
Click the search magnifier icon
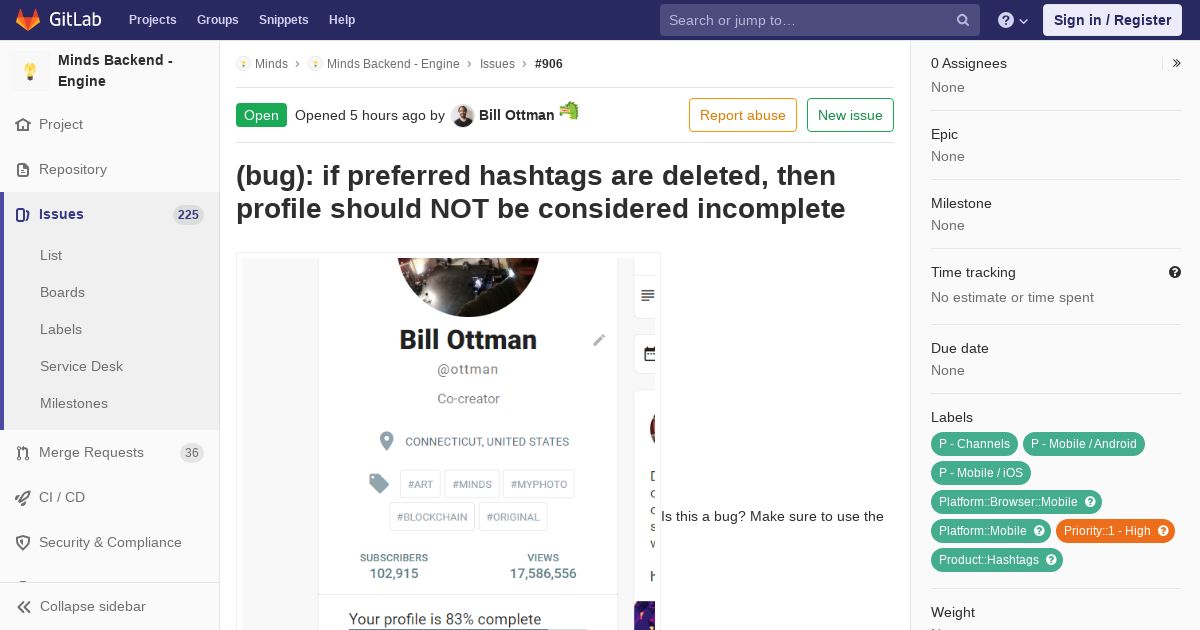click(962, 20)
